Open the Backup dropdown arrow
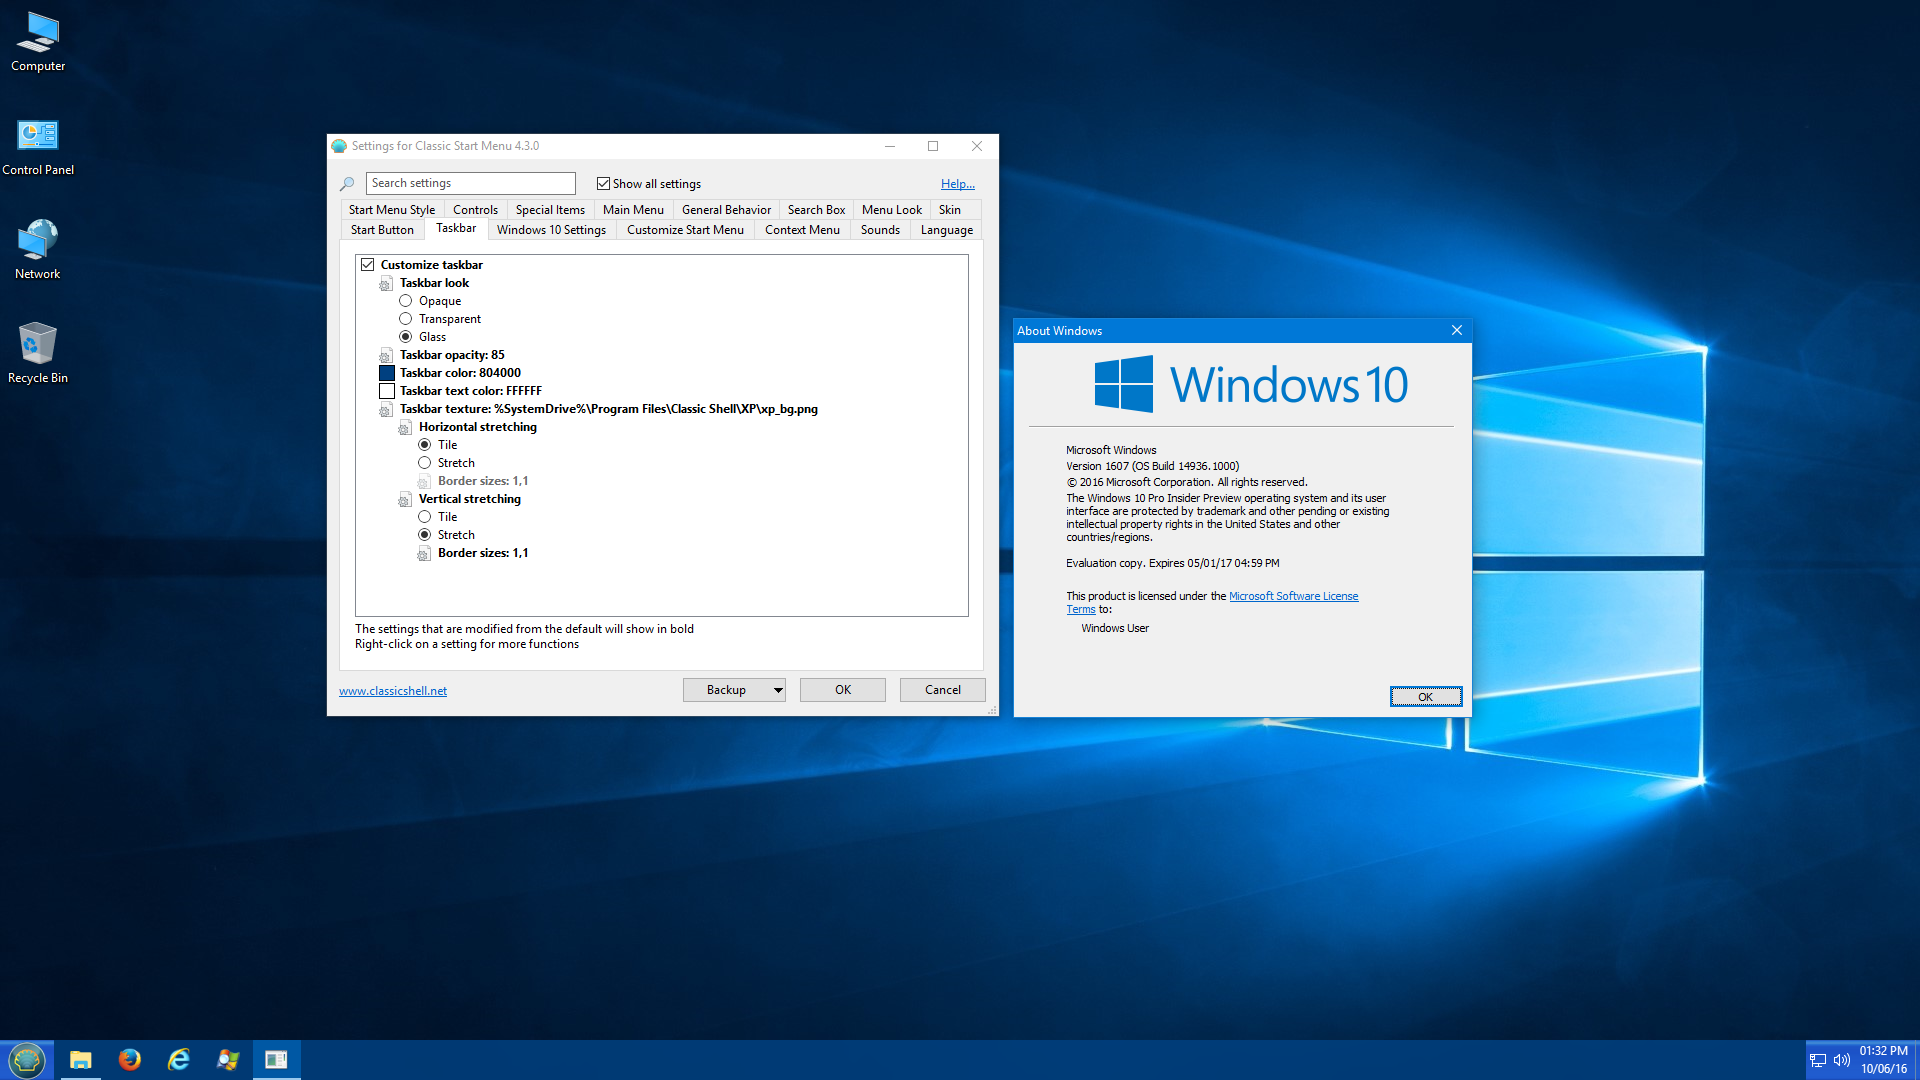1920x1080 pixels. (x=777, y=690)
